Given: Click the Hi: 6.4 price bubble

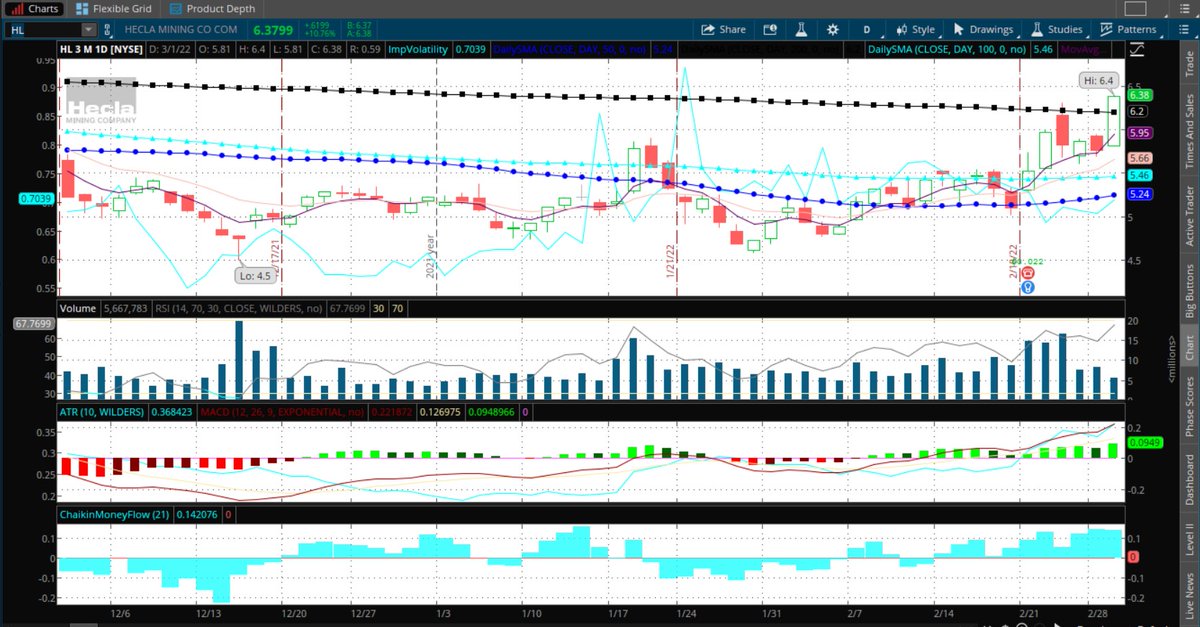Looking at the screenshot, I should click(1097, 80).
